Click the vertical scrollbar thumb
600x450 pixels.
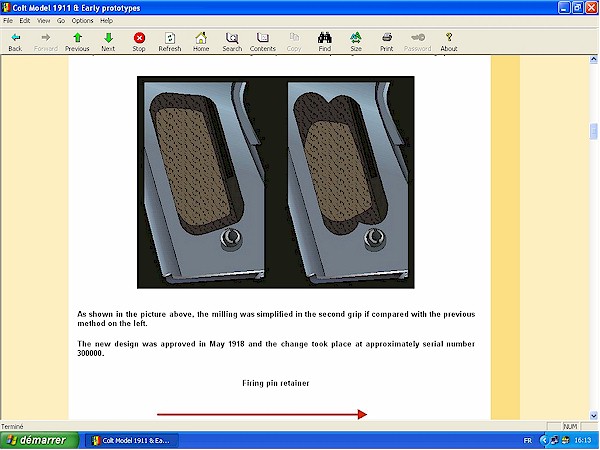(593, 131)
